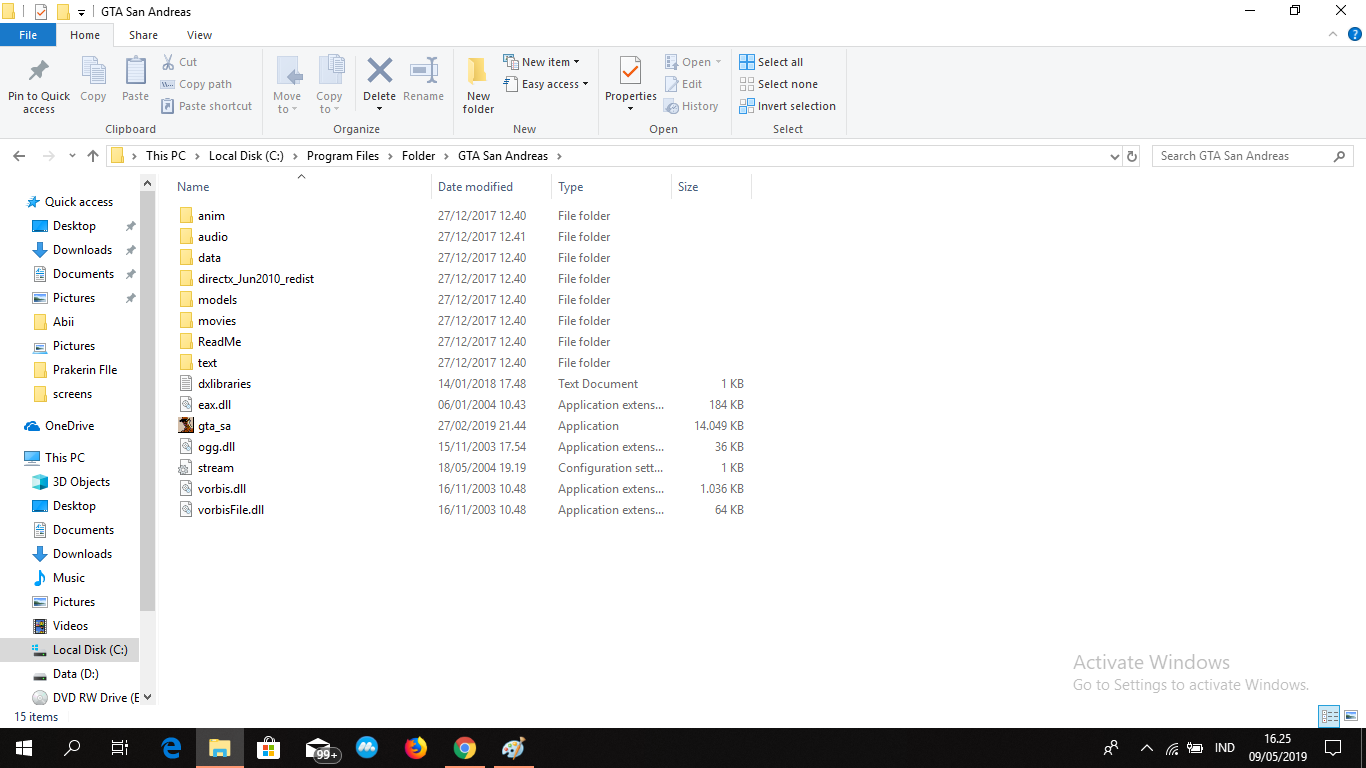Open the address bar history dropdown
This screenshot has height=768, width=1366.
pyautogui.click(x=1115, y=156)
